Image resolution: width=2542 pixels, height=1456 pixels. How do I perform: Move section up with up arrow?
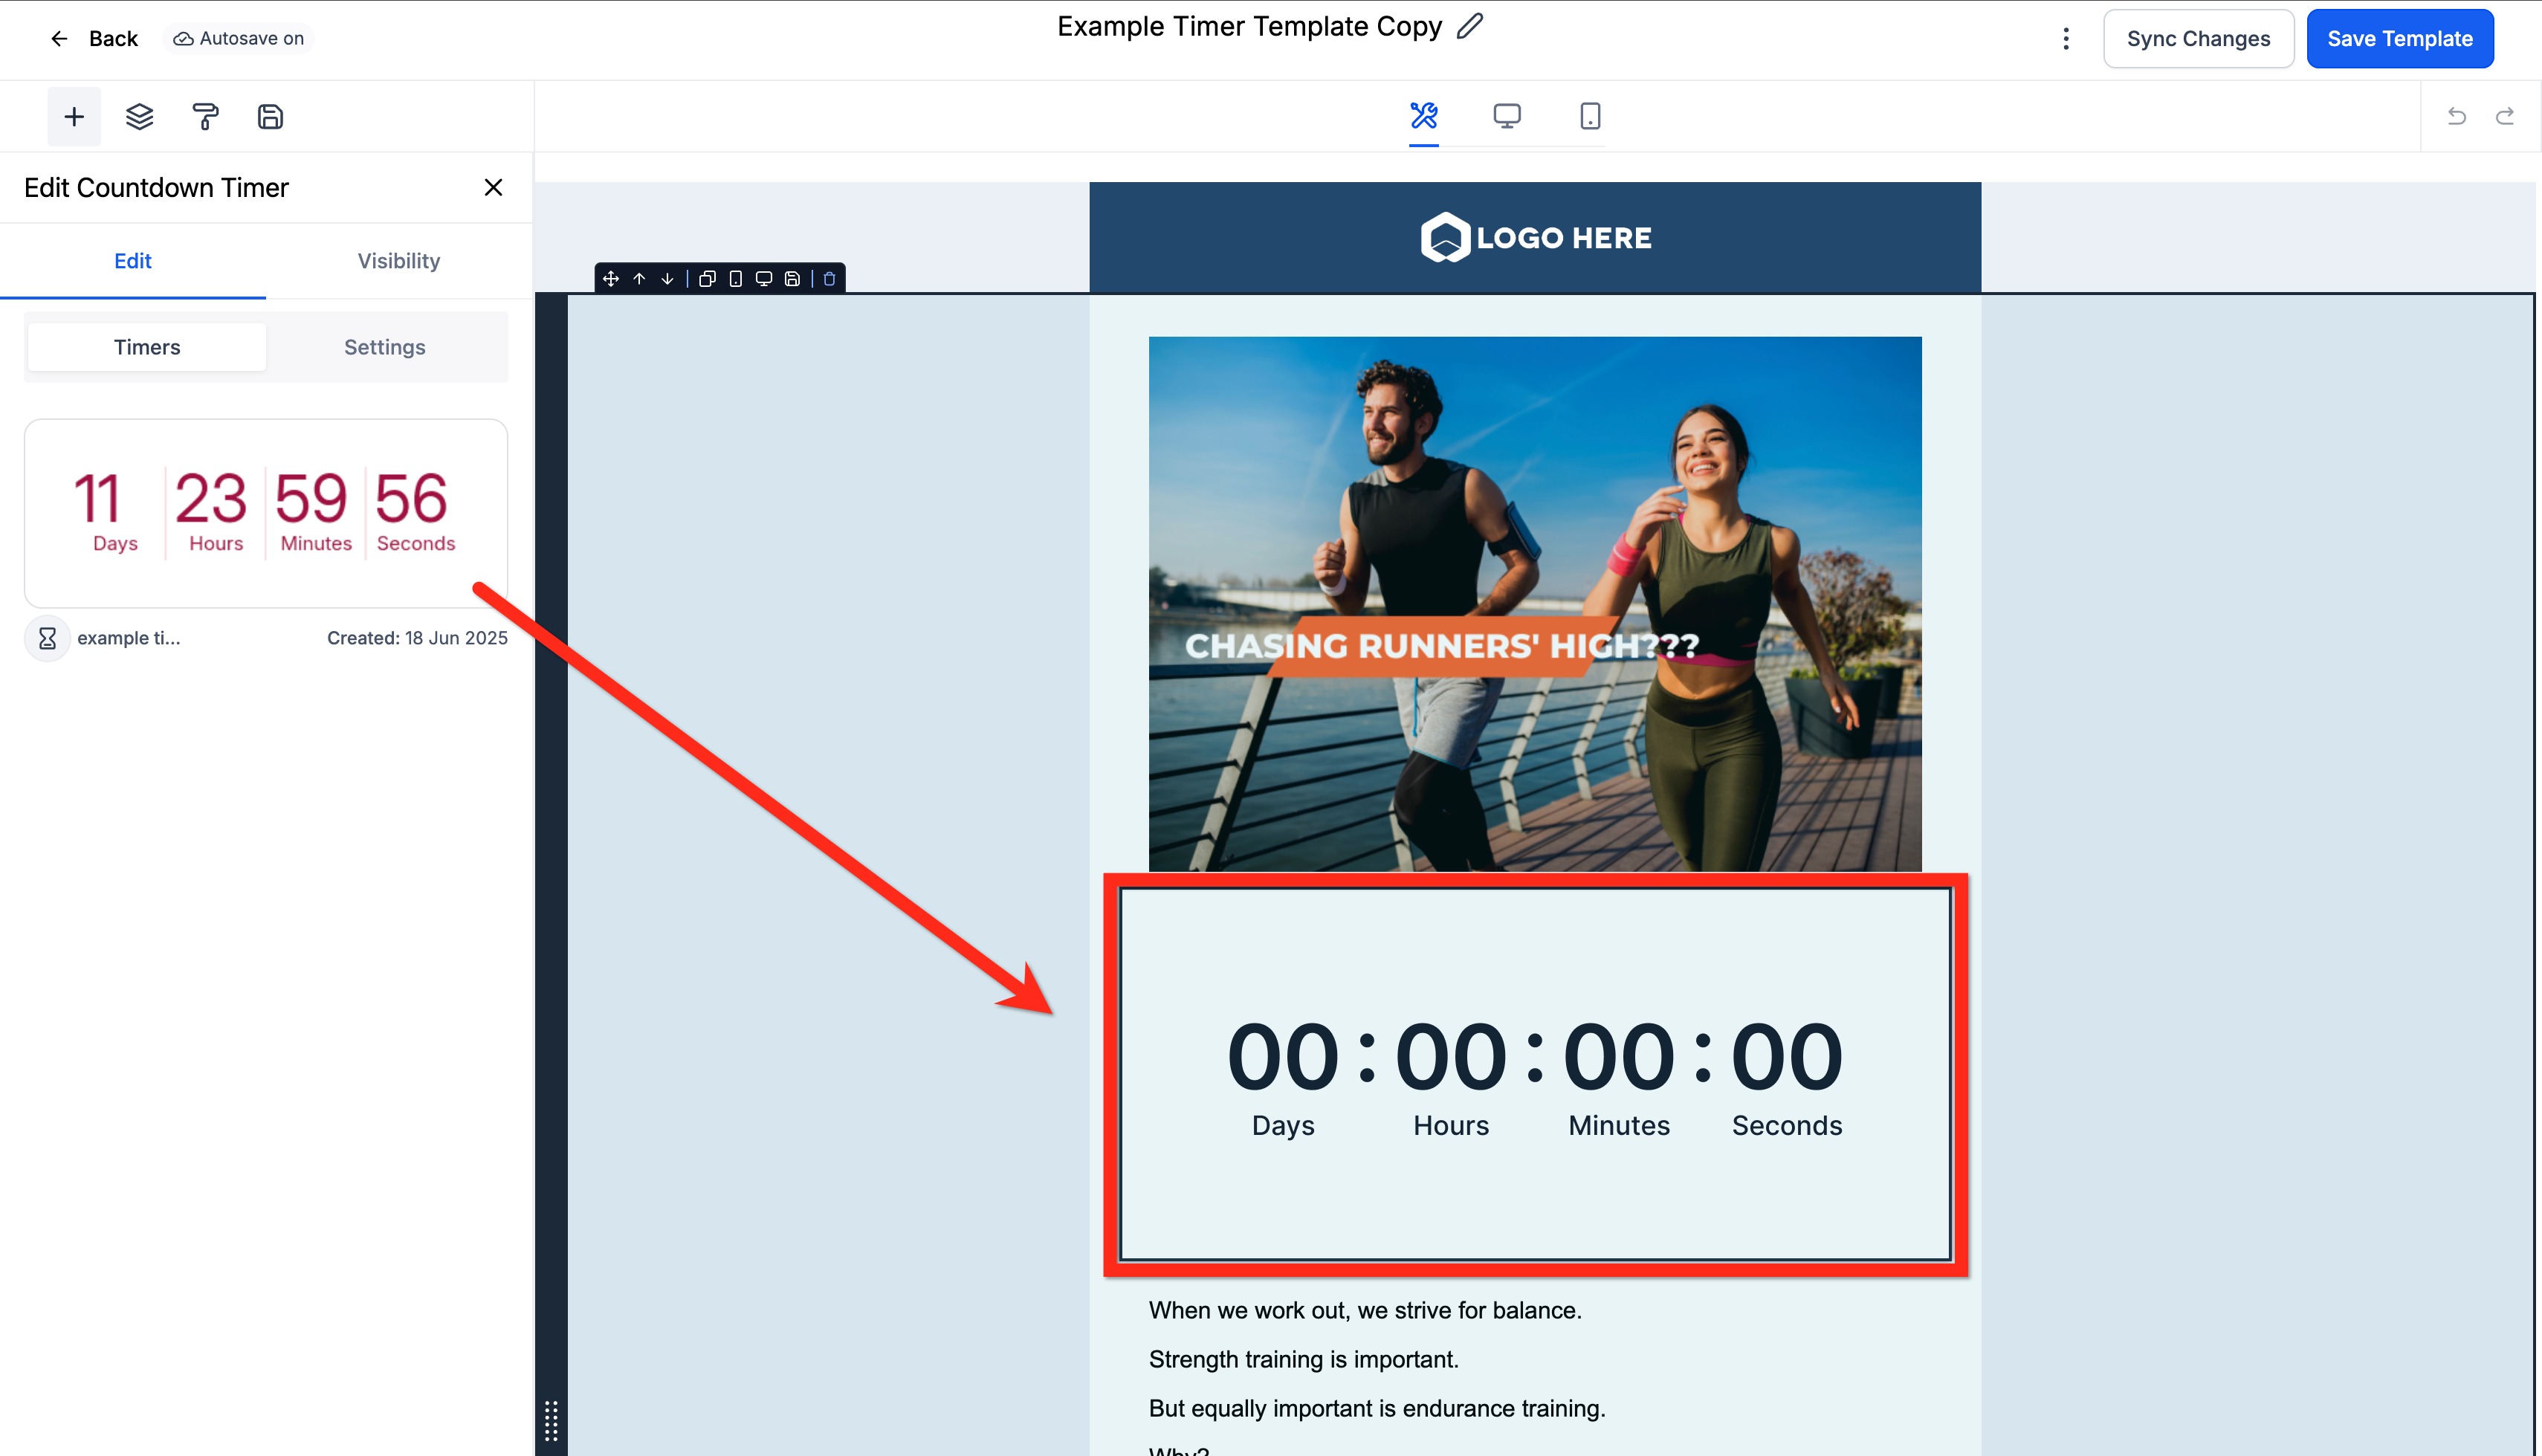[639, 279]
